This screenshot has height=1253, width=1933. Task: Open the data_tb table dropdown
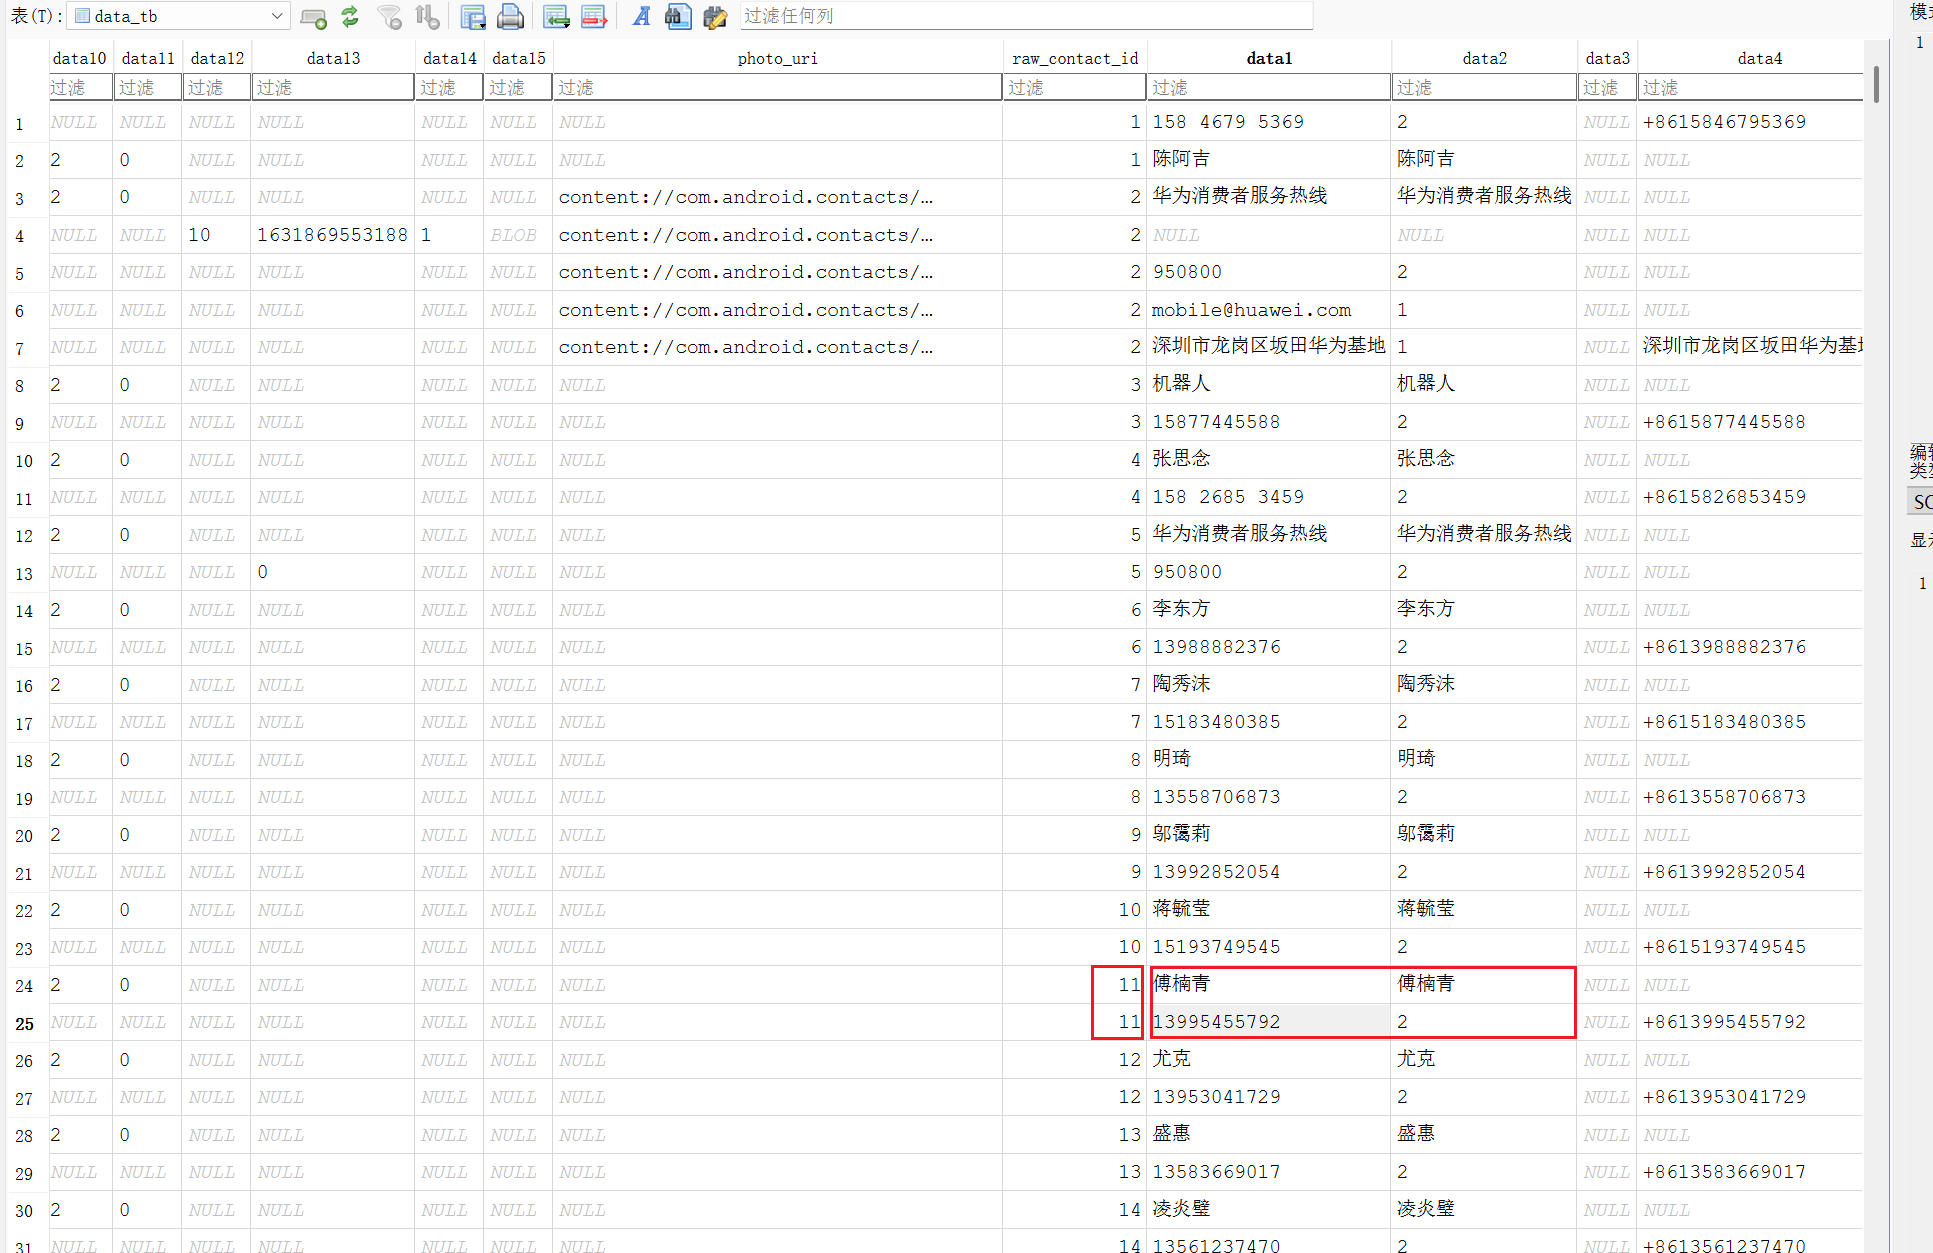click(277, 16)
